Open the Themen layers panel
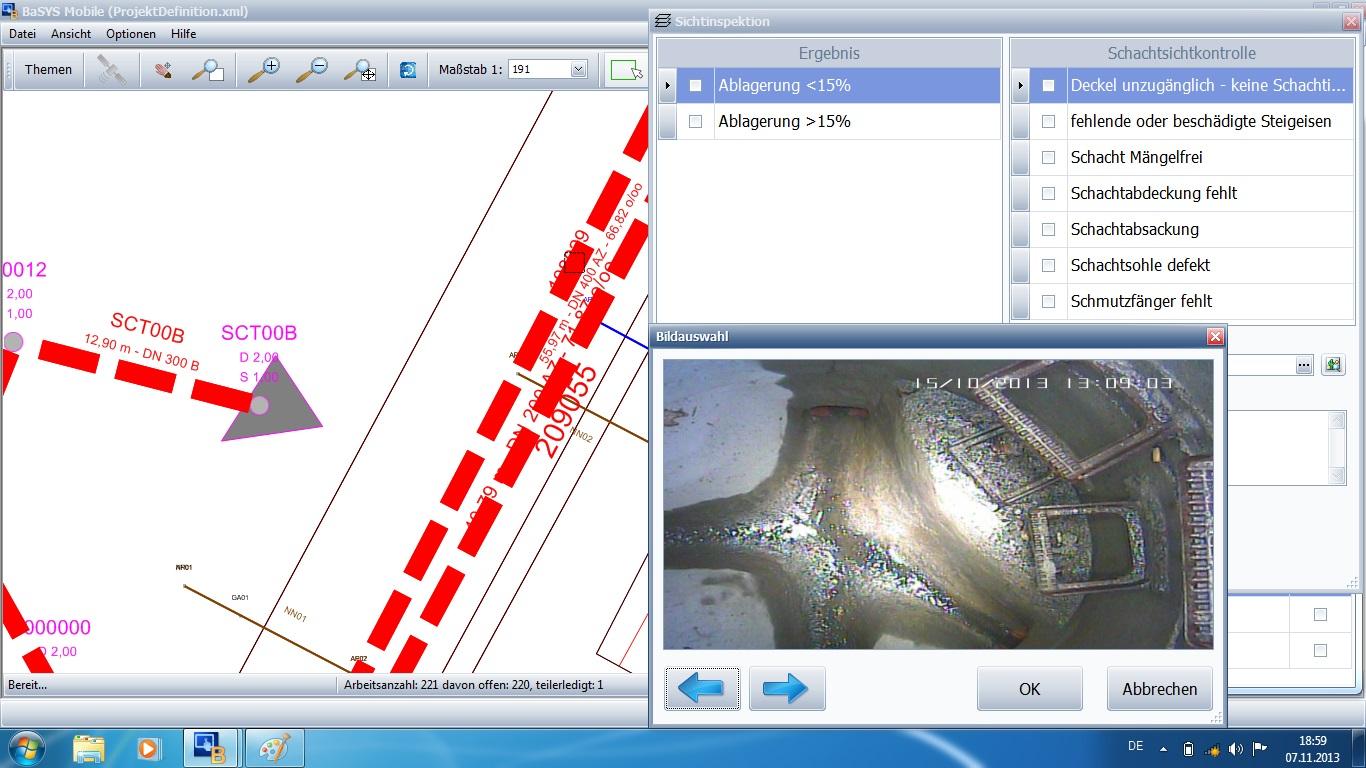Screen dimensions: 1366x768 click(48, 70)
